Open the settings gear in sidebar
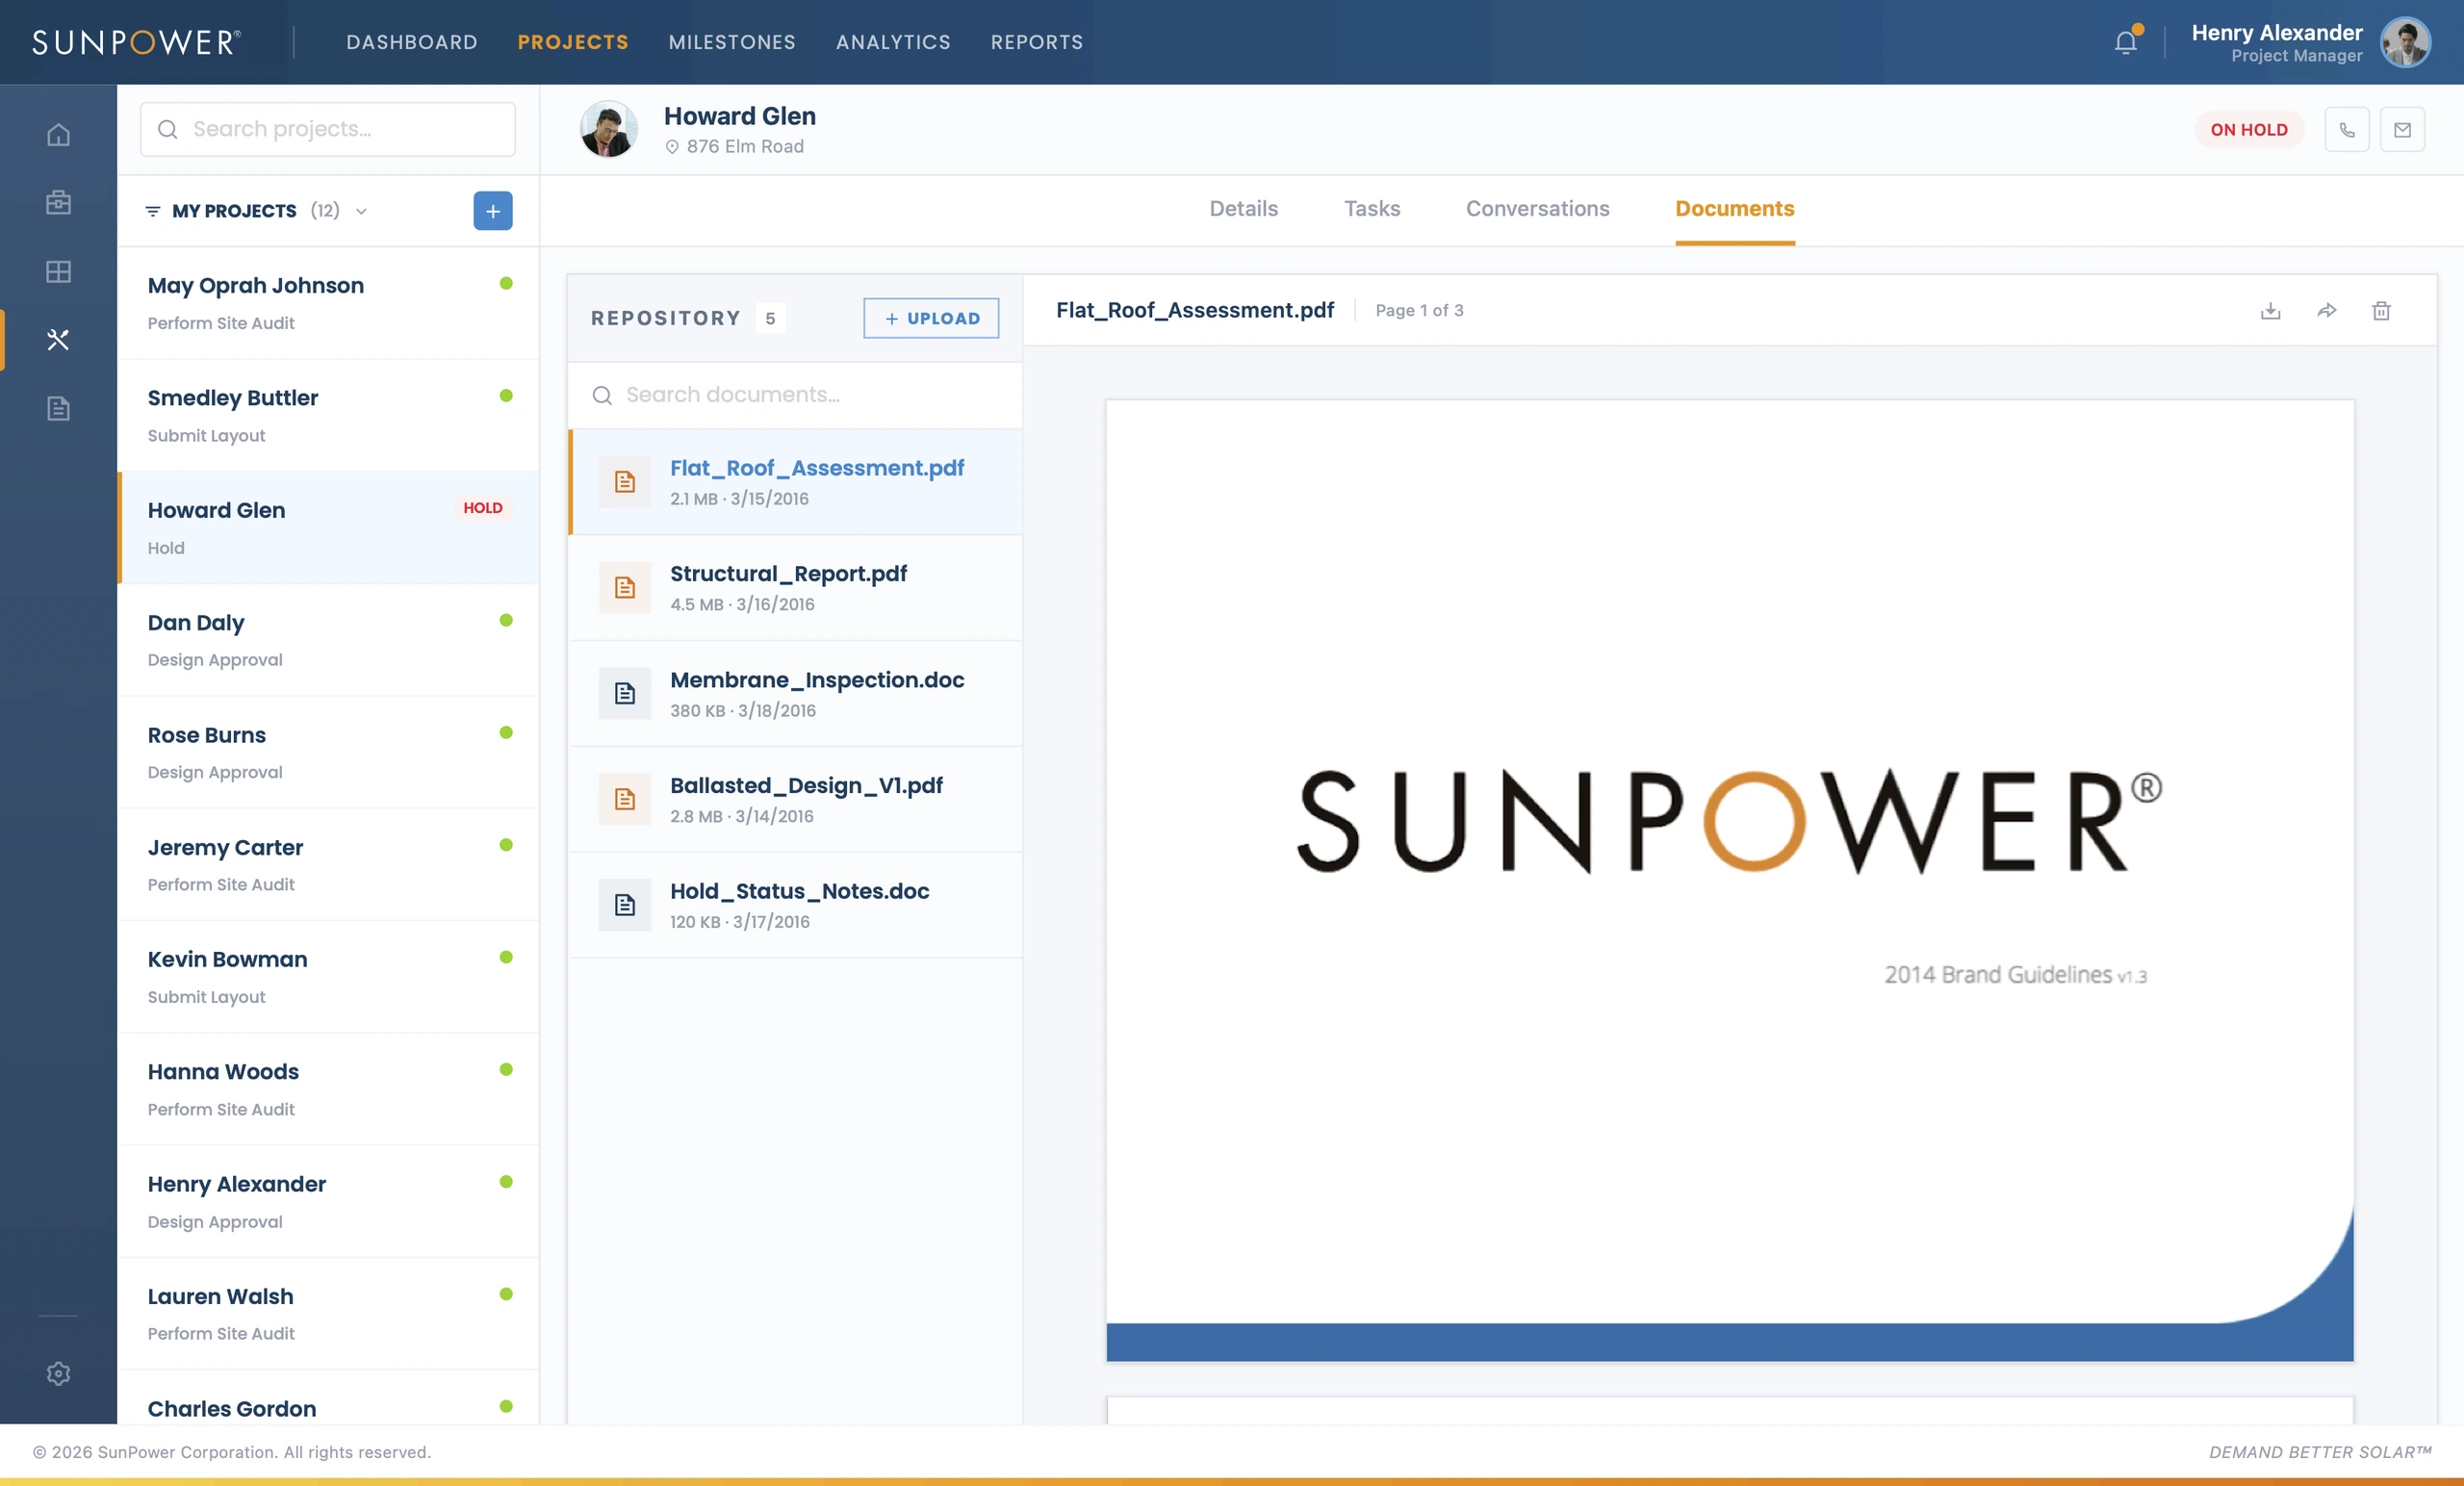 (58, 1373)
